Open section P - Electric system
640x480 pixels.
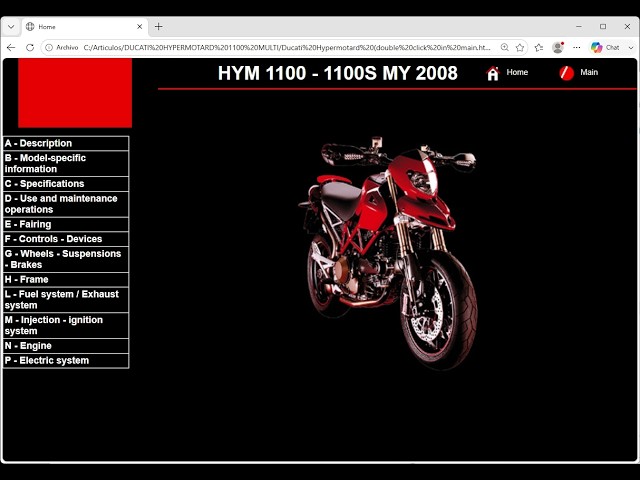coord(66,360)
